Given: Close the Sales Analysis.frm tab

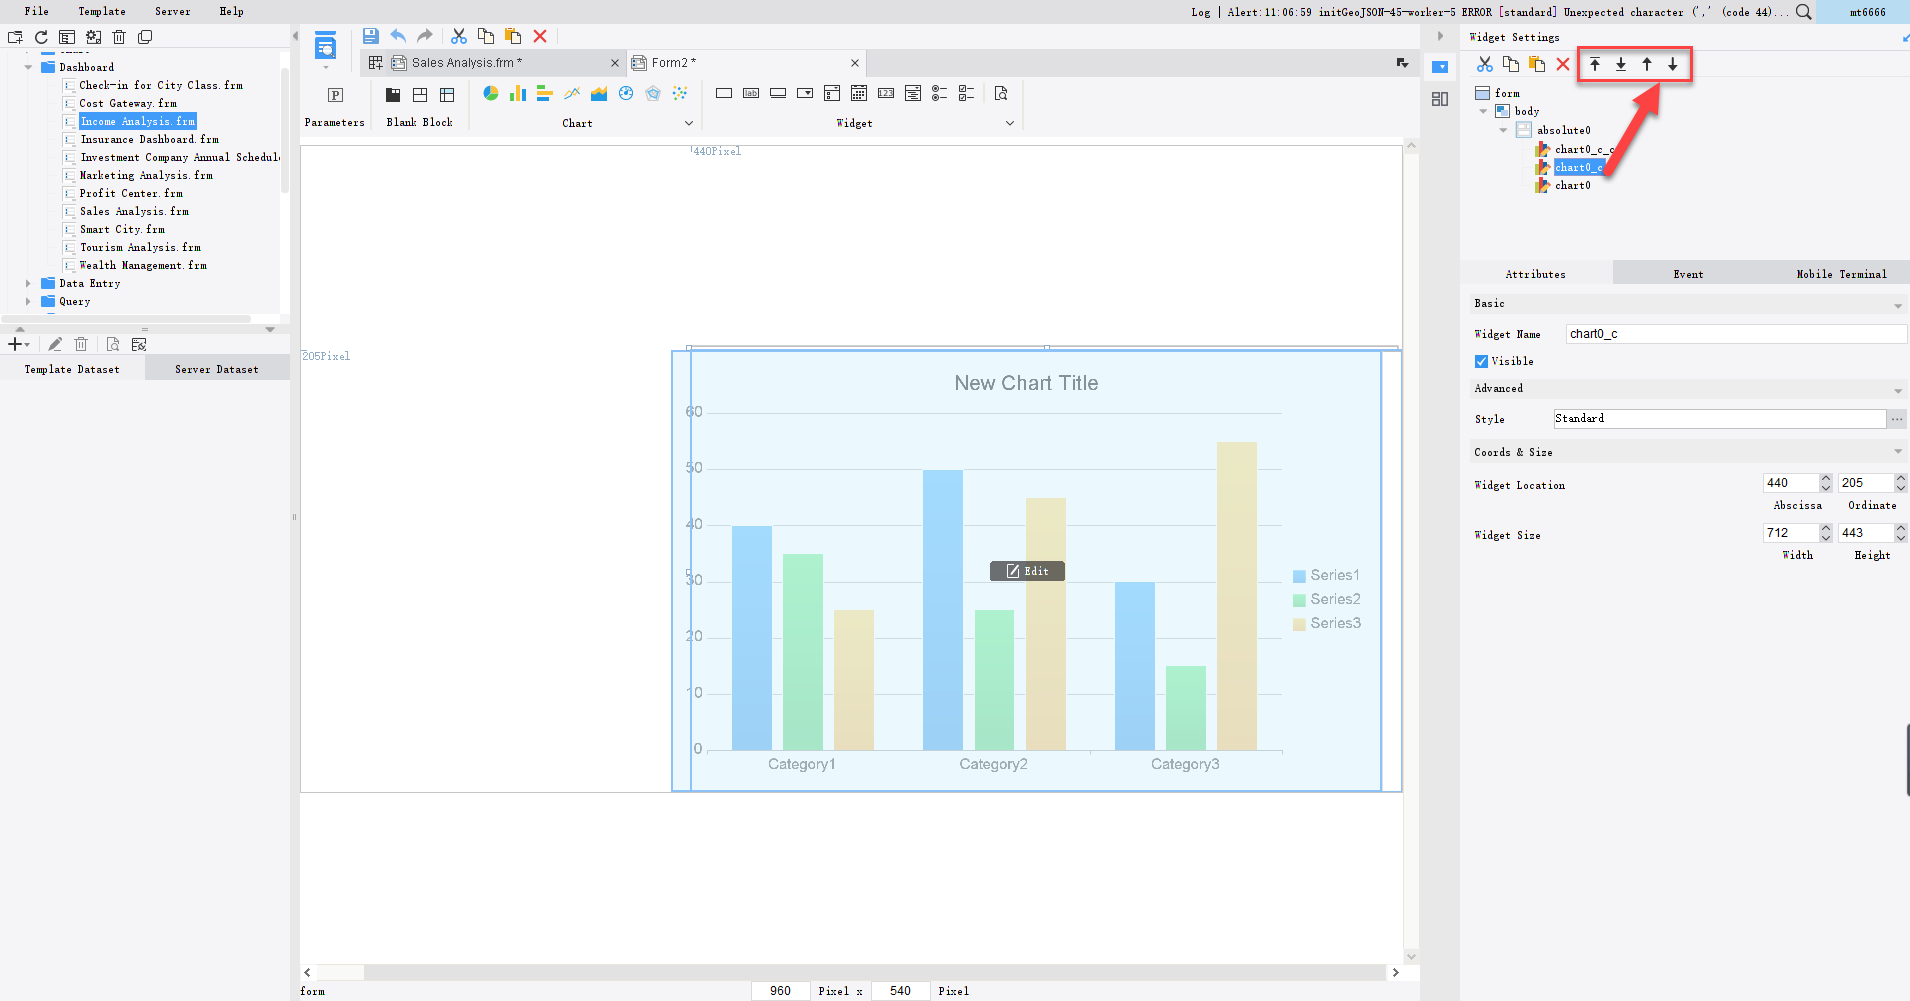Looking at the screenshot, I should 615,62.
